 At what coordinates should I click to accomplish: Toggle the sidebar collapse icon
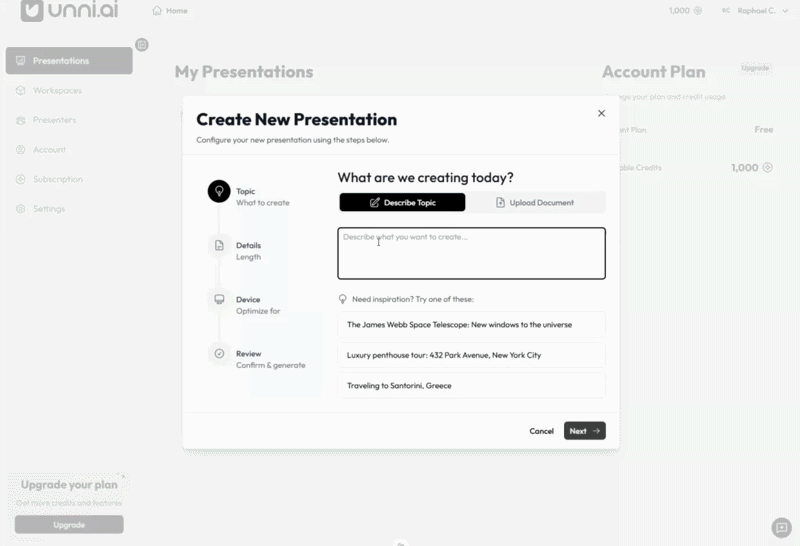tap(142, 45)
